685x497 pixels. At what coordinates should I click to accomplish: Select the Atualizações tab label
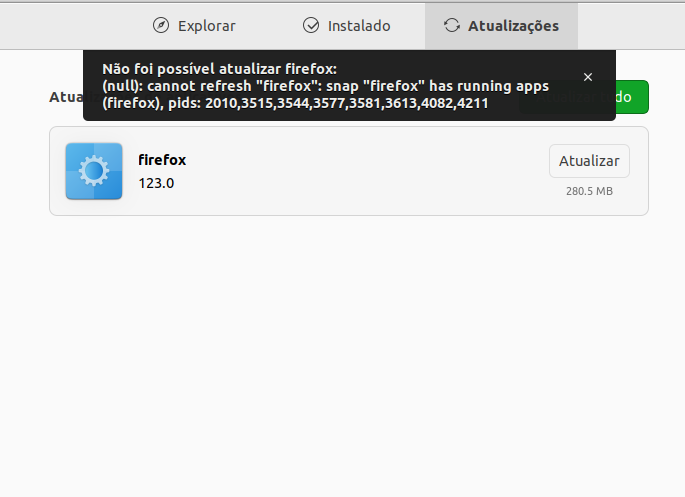click(513, 25)
